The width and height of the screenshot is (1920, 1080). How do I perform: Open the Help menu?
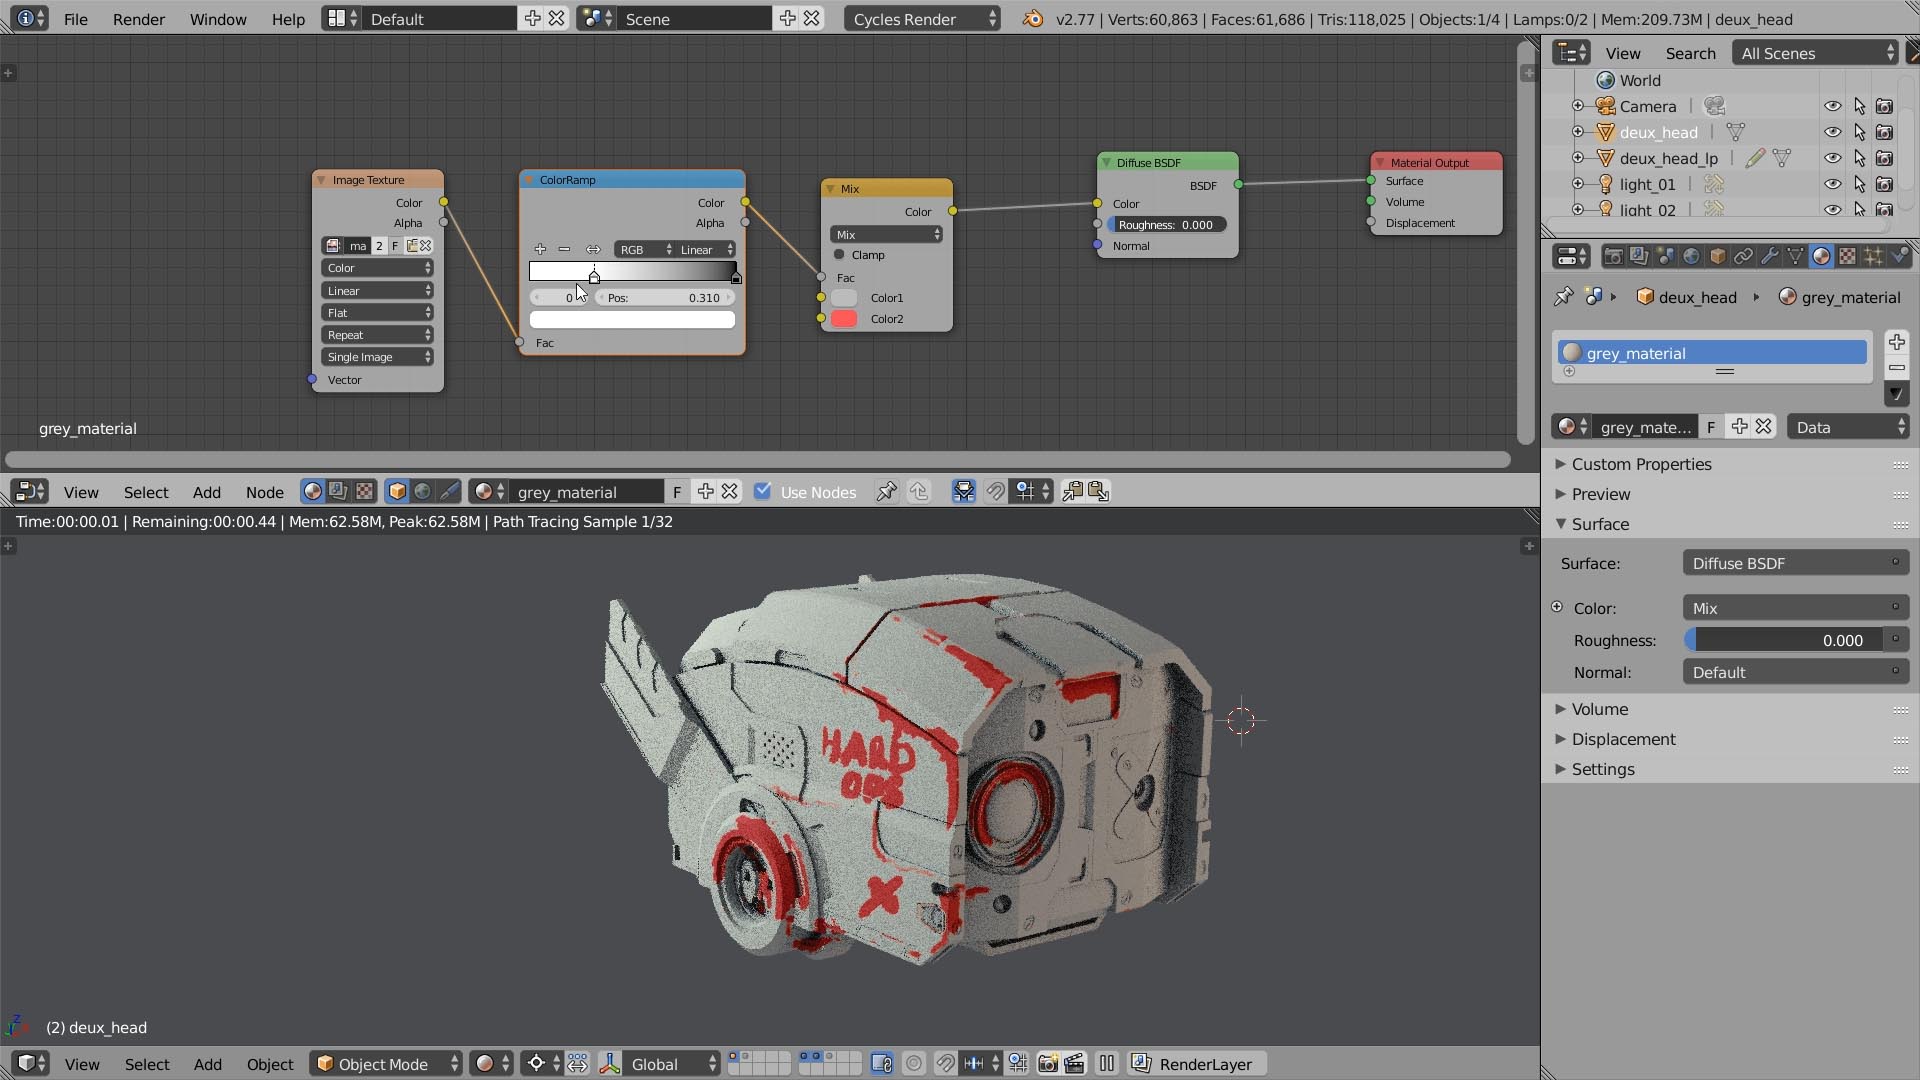point(288,19)
